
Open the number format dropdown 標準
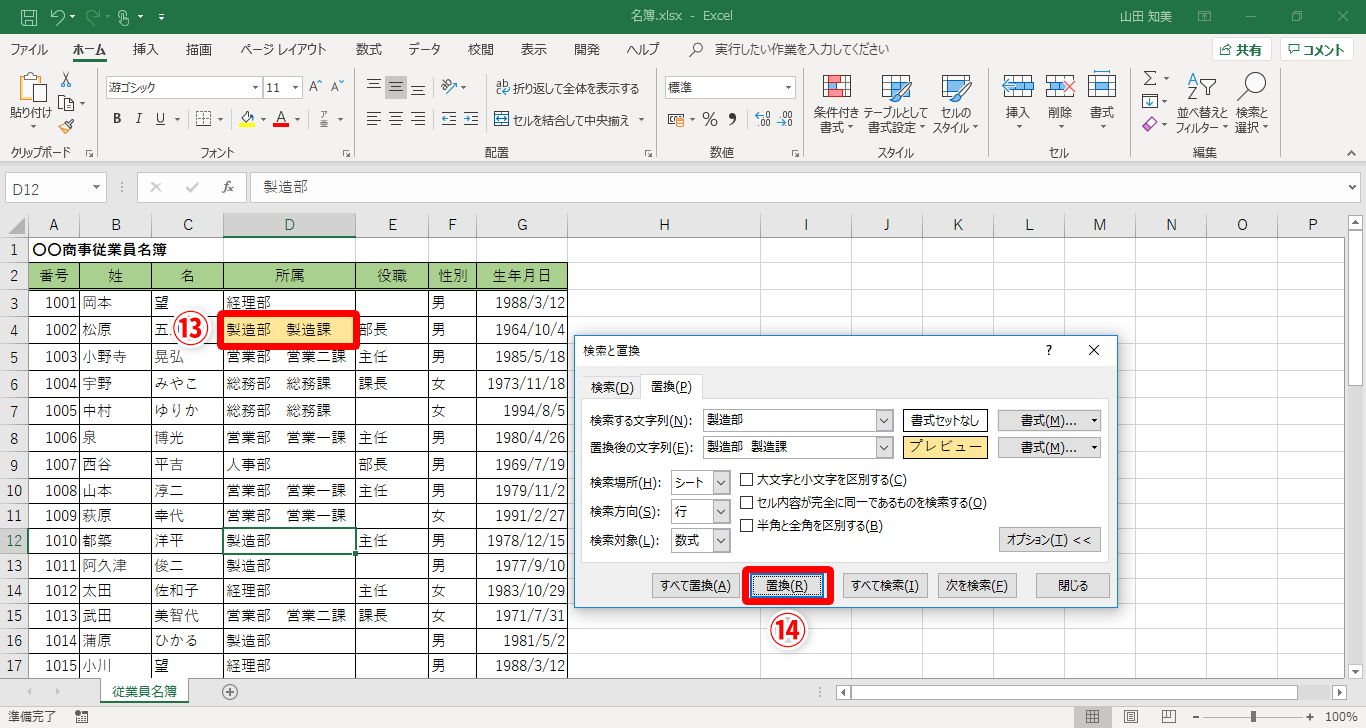(788, 87)
